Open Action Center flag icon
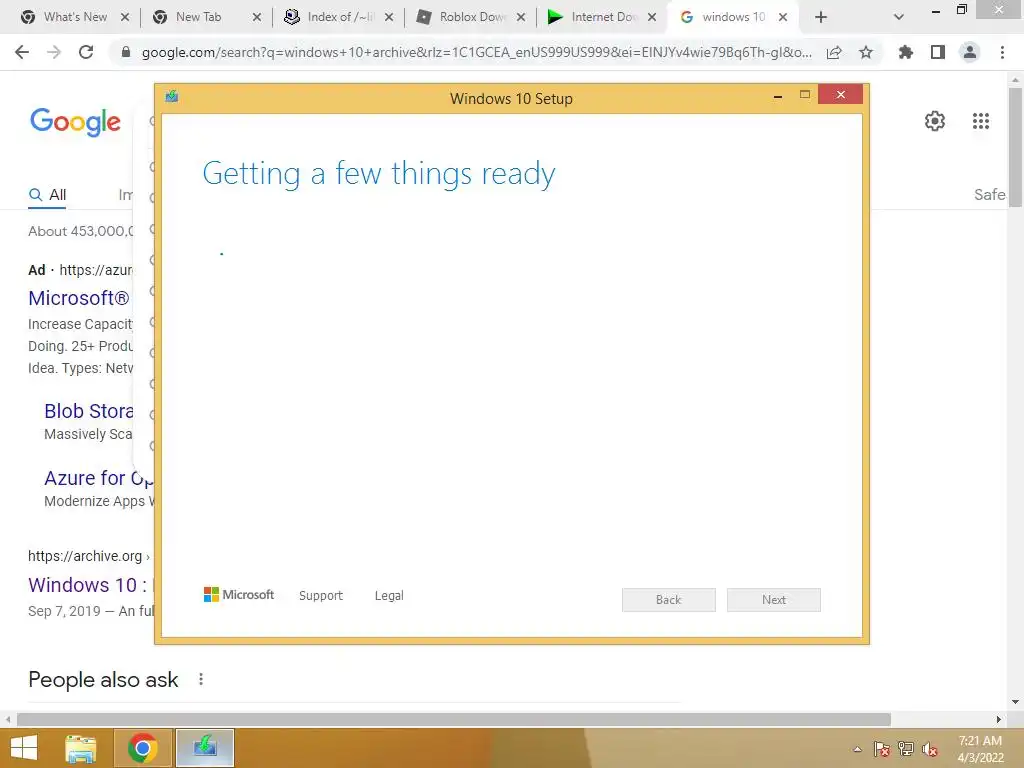Viewport: 1024px width, 768px height. (x=882, y=749)
